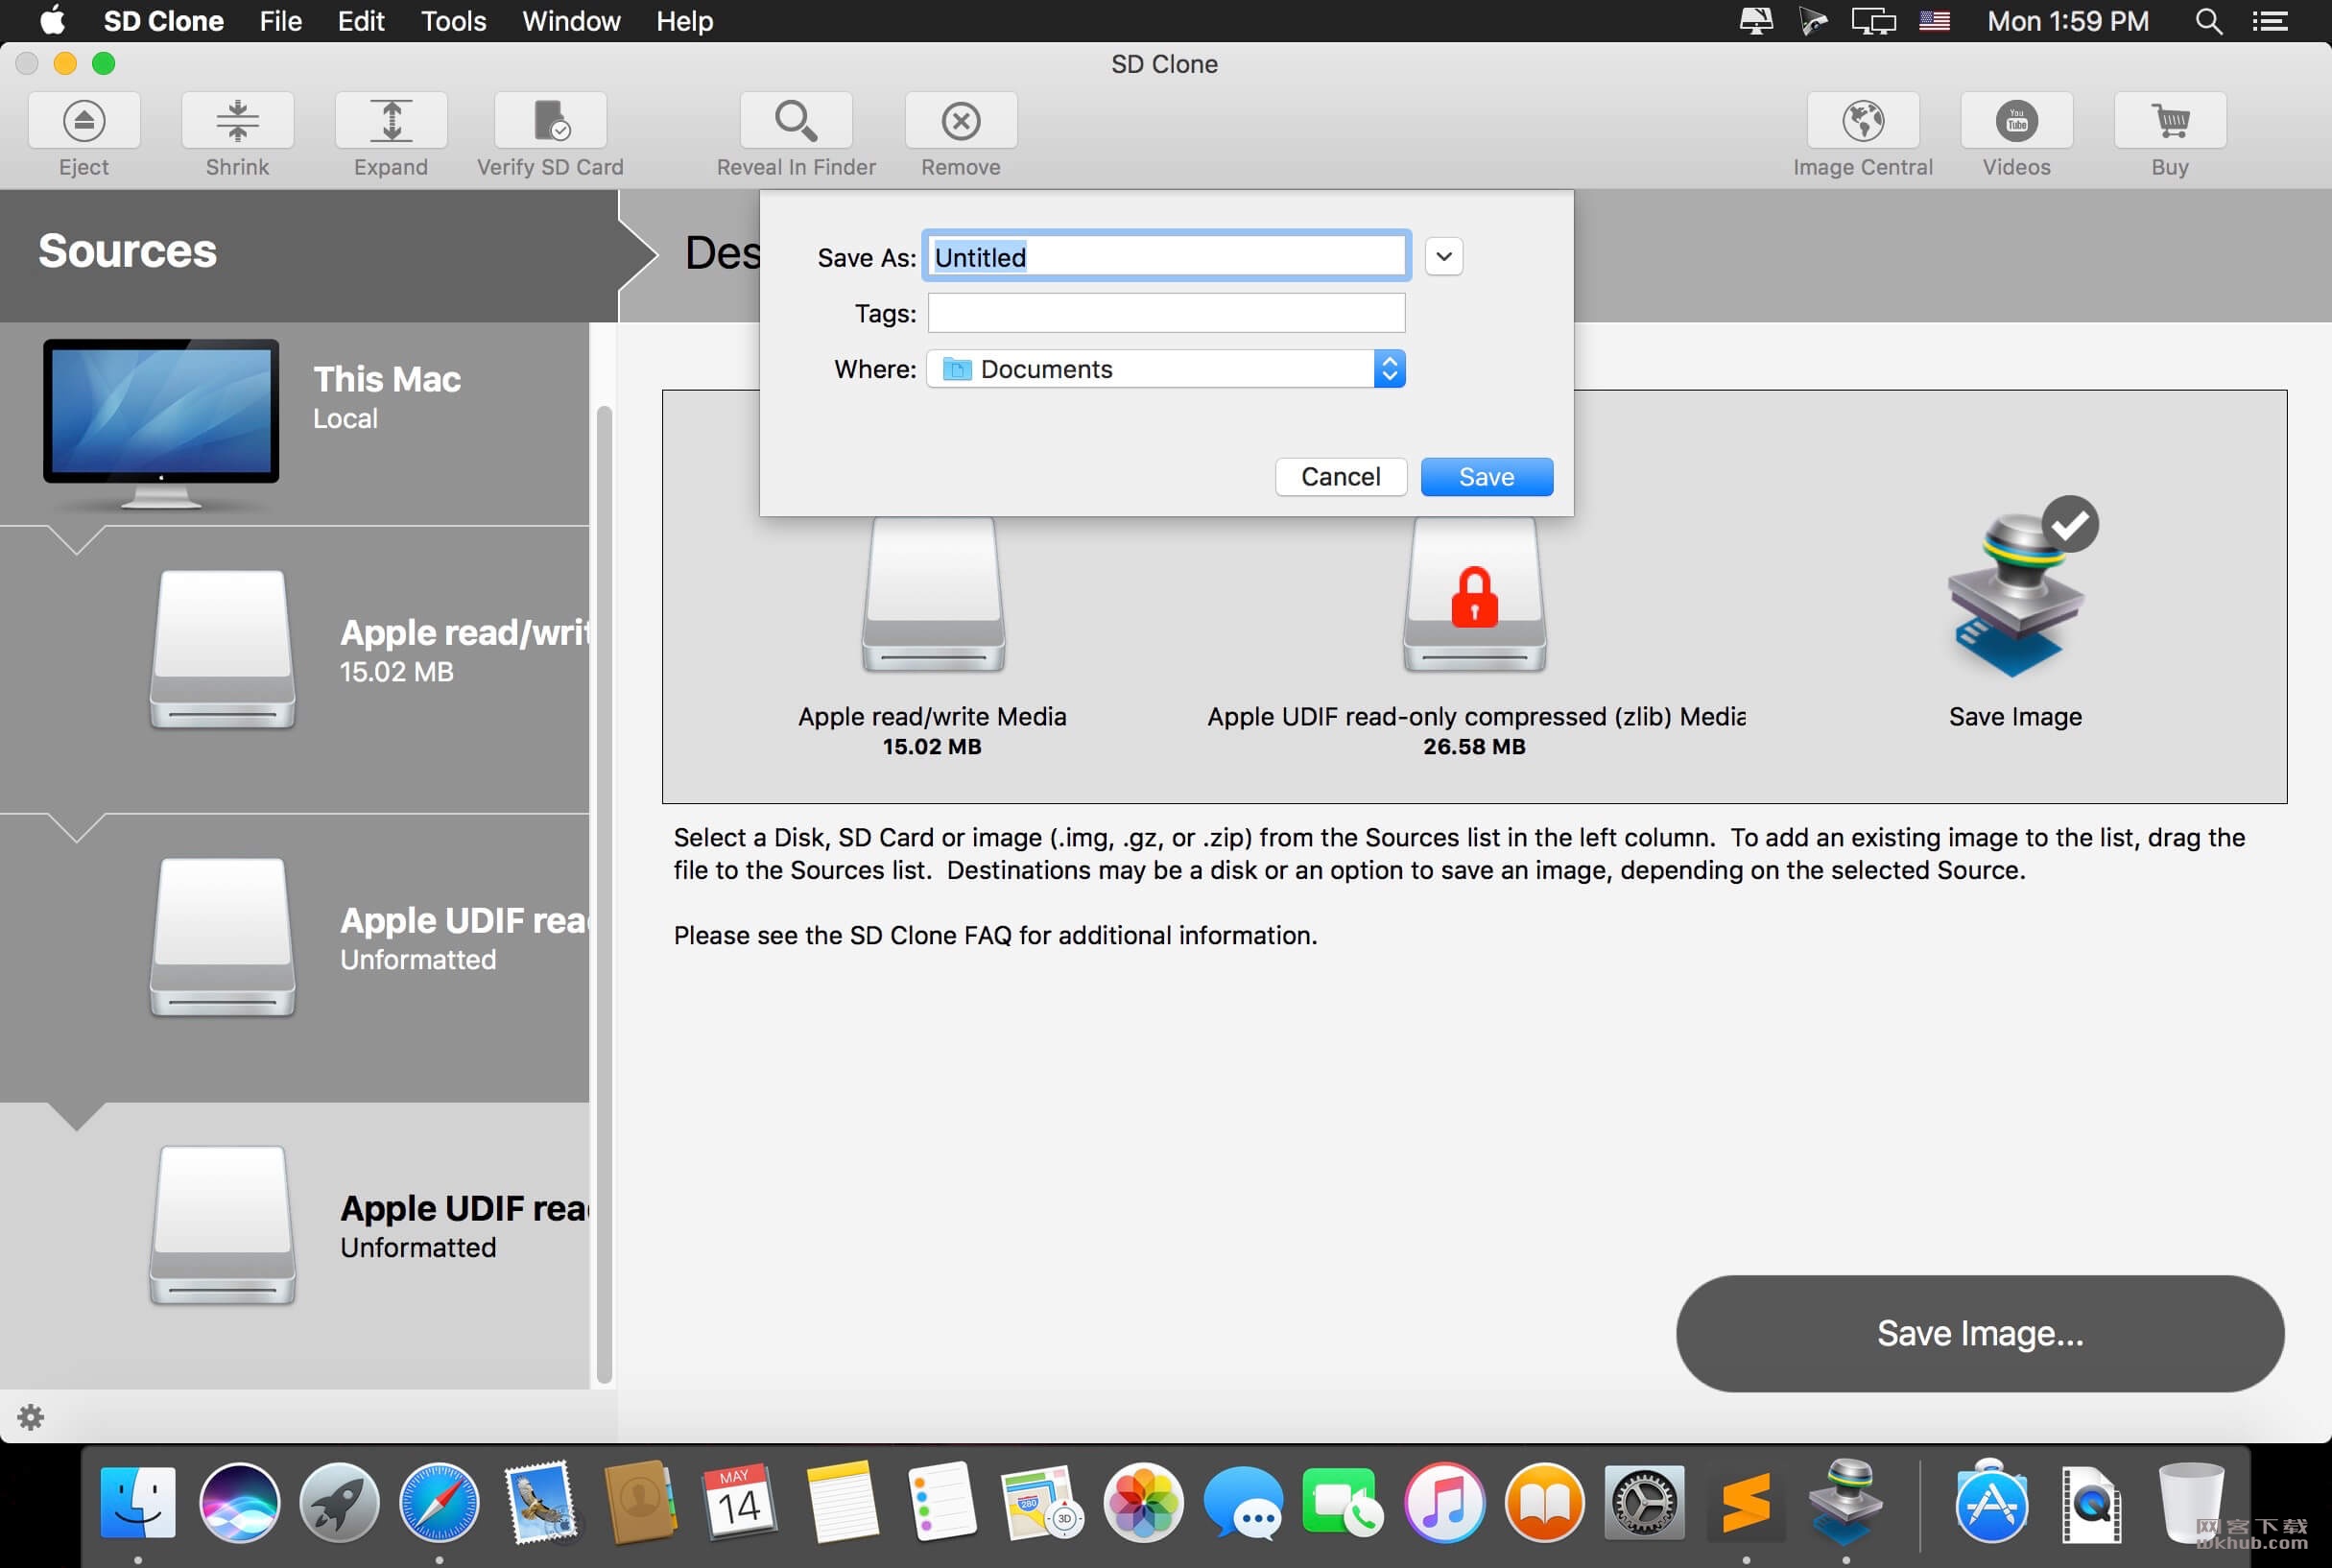
Task: Open the Apple menu
Action: [52, 21]
